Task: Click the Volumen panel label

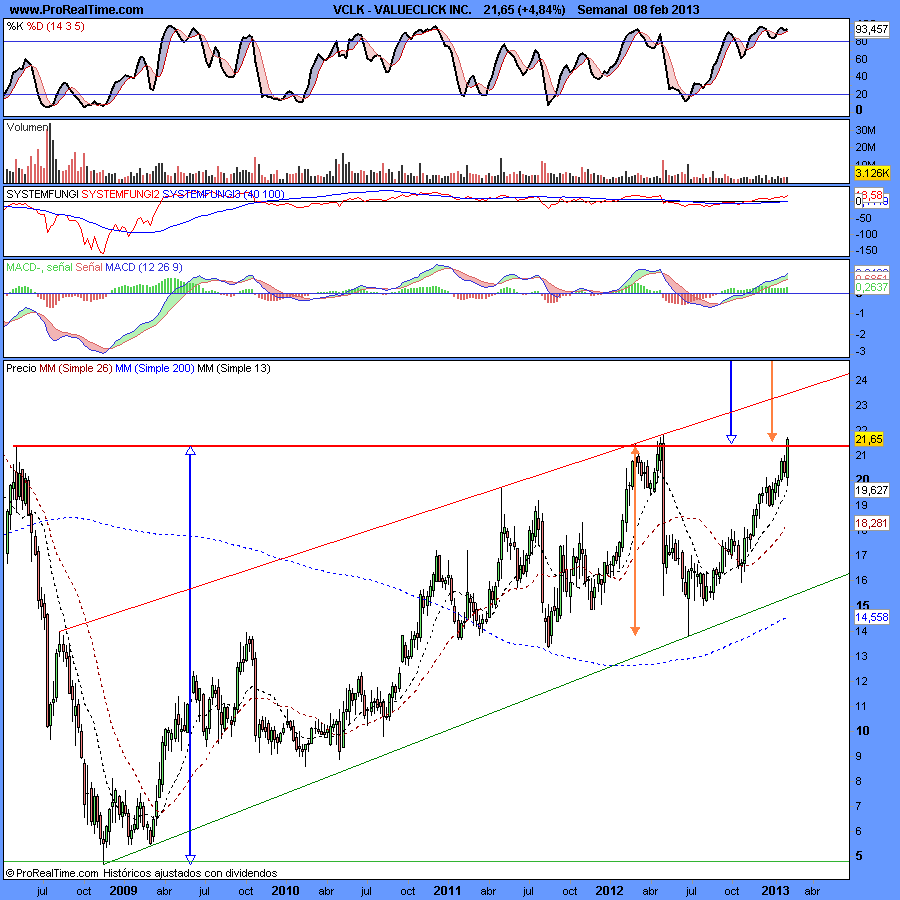Action: pyautogui.click(x=27, y=127)
